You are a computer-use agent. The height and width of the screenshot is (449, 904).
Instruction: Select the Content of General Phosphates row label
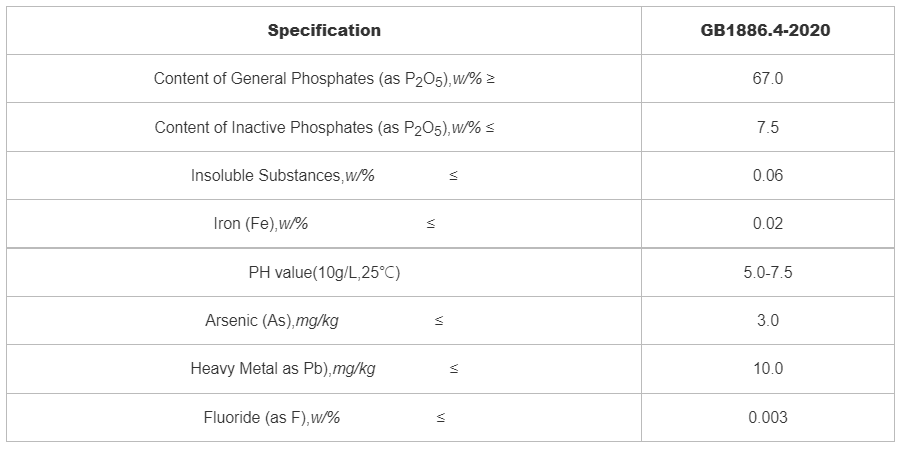tap(324, 78)
